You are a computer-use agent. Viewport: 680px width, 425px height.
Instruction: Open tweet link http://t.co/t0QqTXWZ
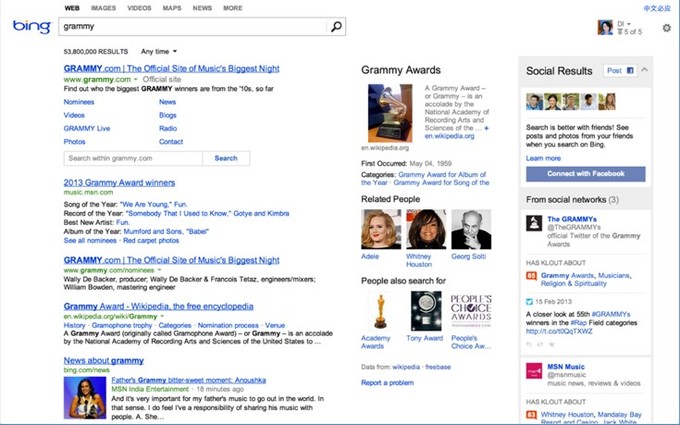pyautogui.click(x=559, y=331)
